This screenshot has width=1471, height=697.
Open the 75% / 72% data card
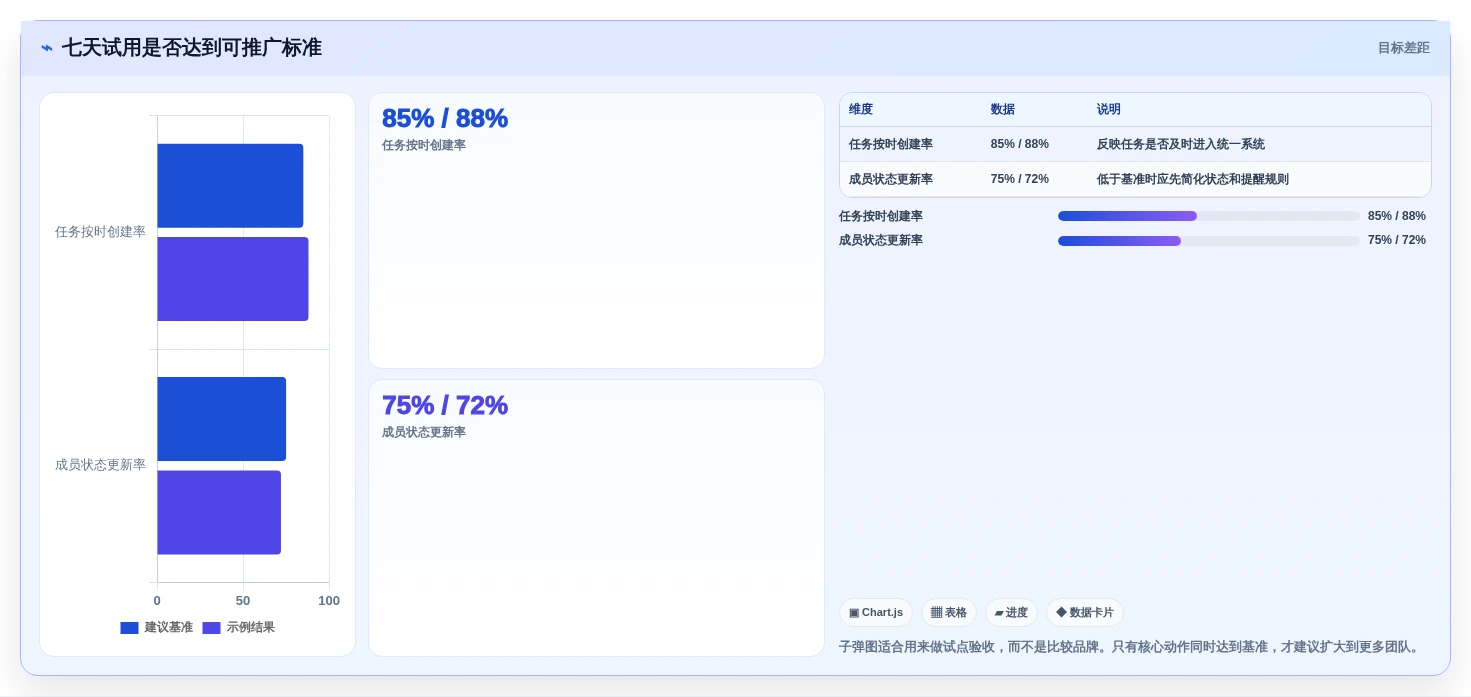(597, 518)
